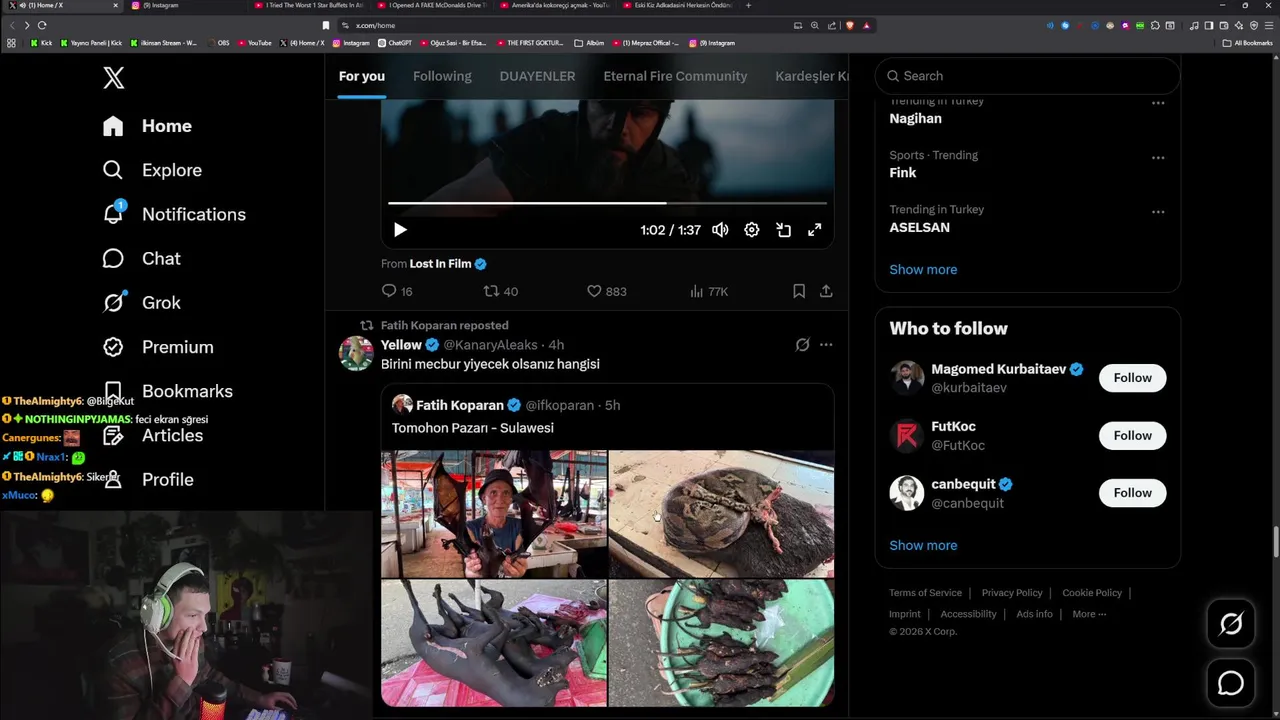Open Brave Shields lion icon
Screen dimensions: 1280x720
[849, 25]
